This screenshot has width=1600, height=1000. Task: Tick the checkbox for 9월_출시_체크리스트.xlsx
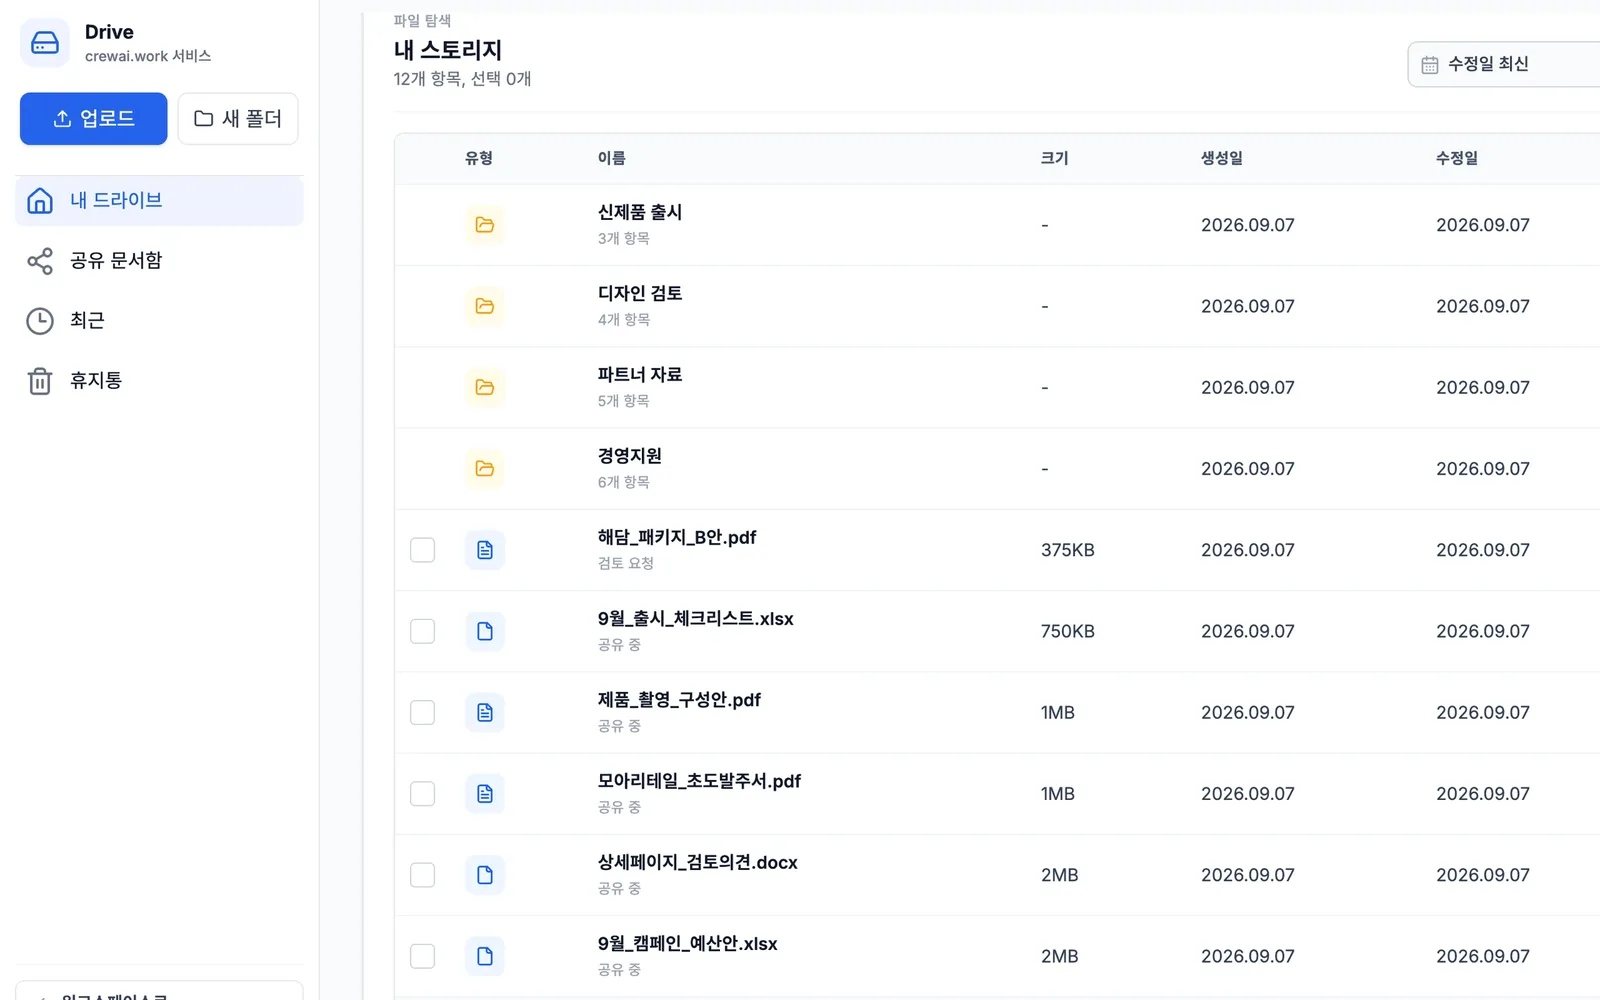tap(423, 631)
